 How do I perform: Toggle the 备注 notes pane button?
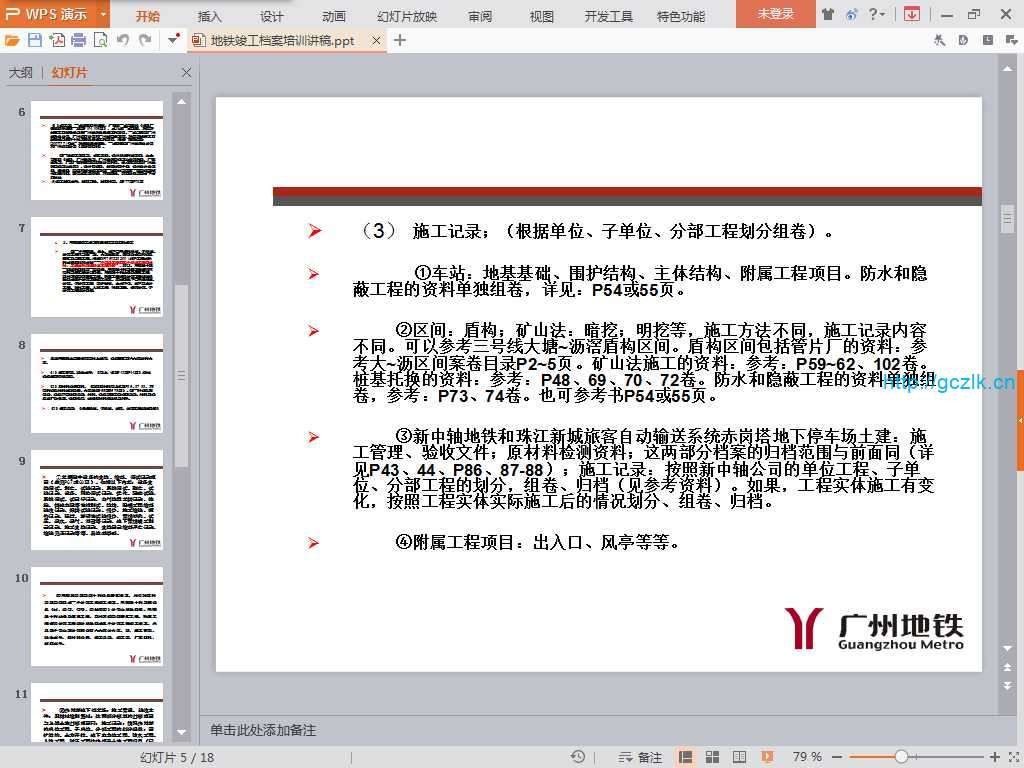pyautogui.click(x=640, y=757)
